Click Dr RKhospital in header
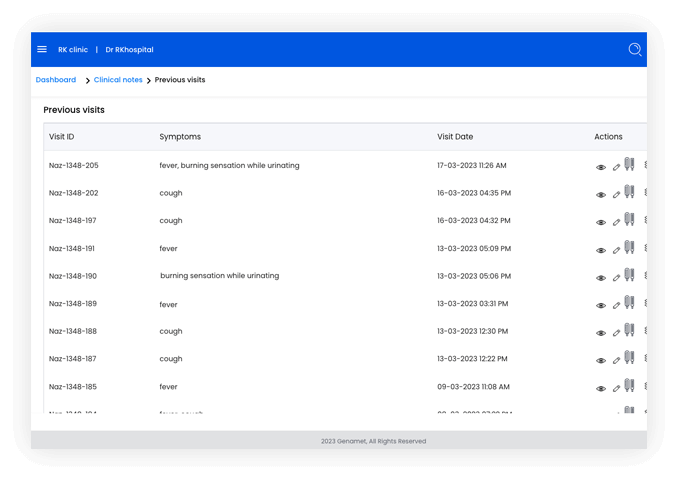Screen dimensions: 679x481 point(129,49)
